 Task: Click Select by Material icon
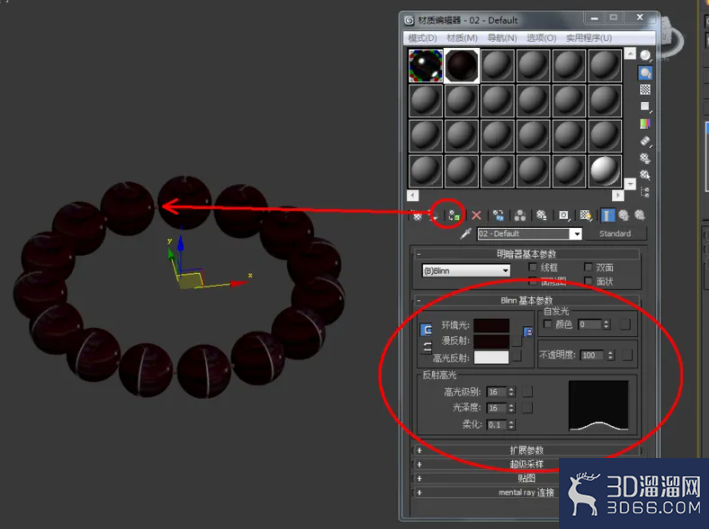pyautogui.click(x=645, y=175)
